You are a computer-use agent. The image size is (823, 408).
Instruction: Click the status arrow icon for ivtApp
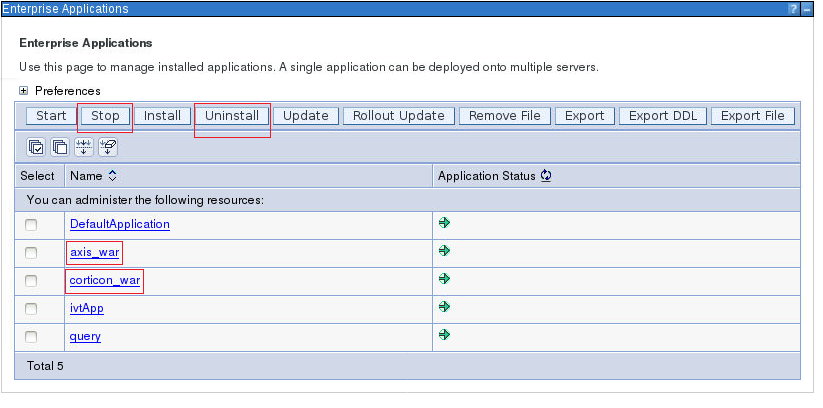445,307
